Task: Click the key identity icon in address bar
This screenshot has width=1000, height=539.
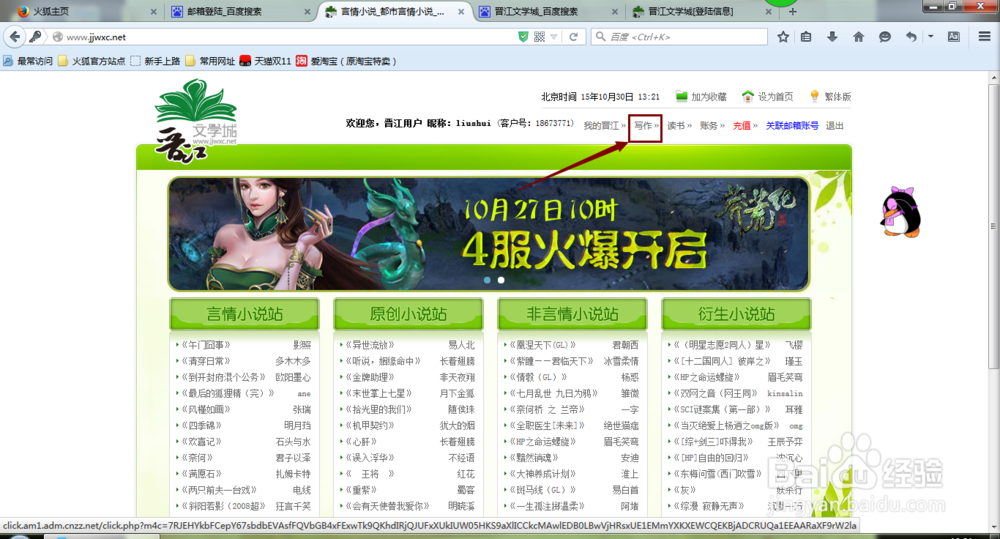Action: point(36,37)
